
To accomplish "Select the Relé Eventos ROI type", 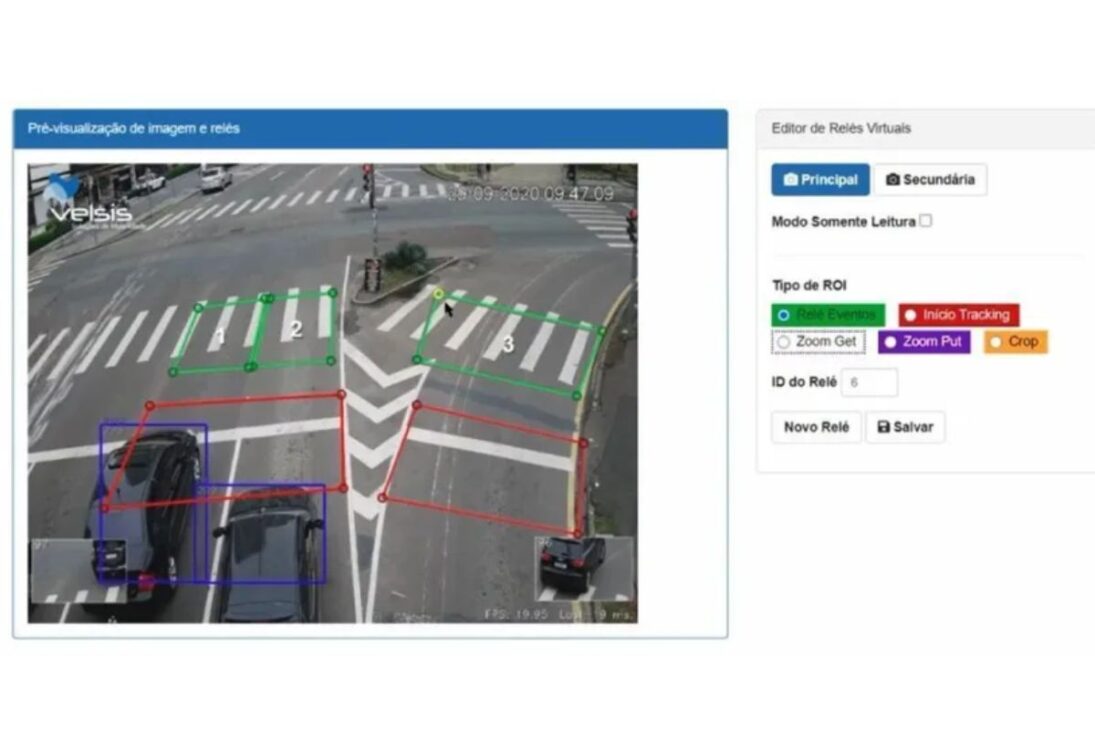I will 783,315.
